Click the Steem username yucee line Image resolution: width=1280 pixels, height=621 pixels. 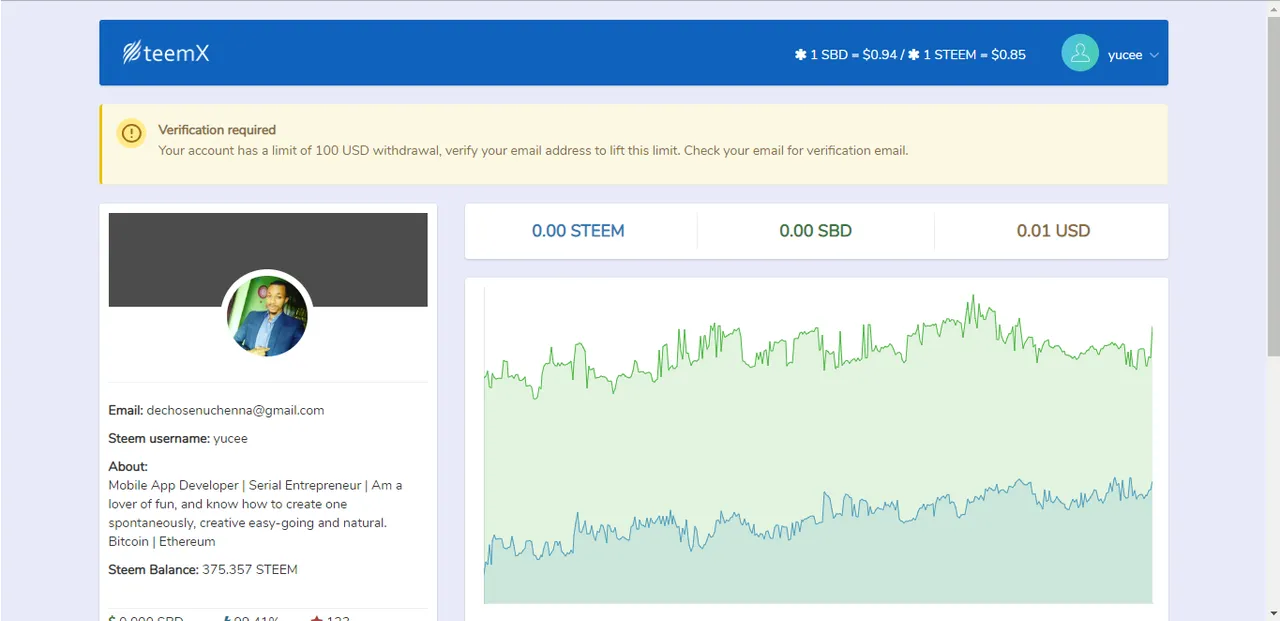pyautogui.click(x=178, y=438)
